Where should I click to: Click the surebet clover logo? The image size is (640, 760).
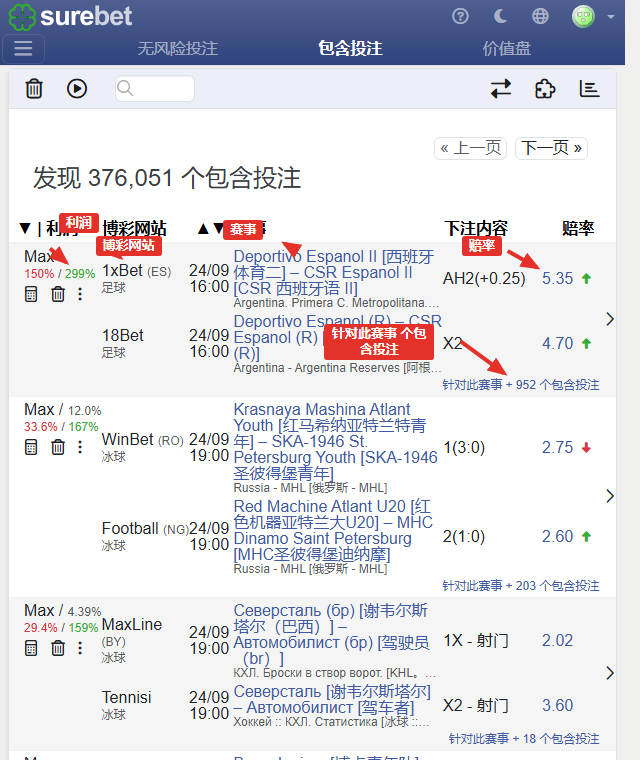coord(22,16)
